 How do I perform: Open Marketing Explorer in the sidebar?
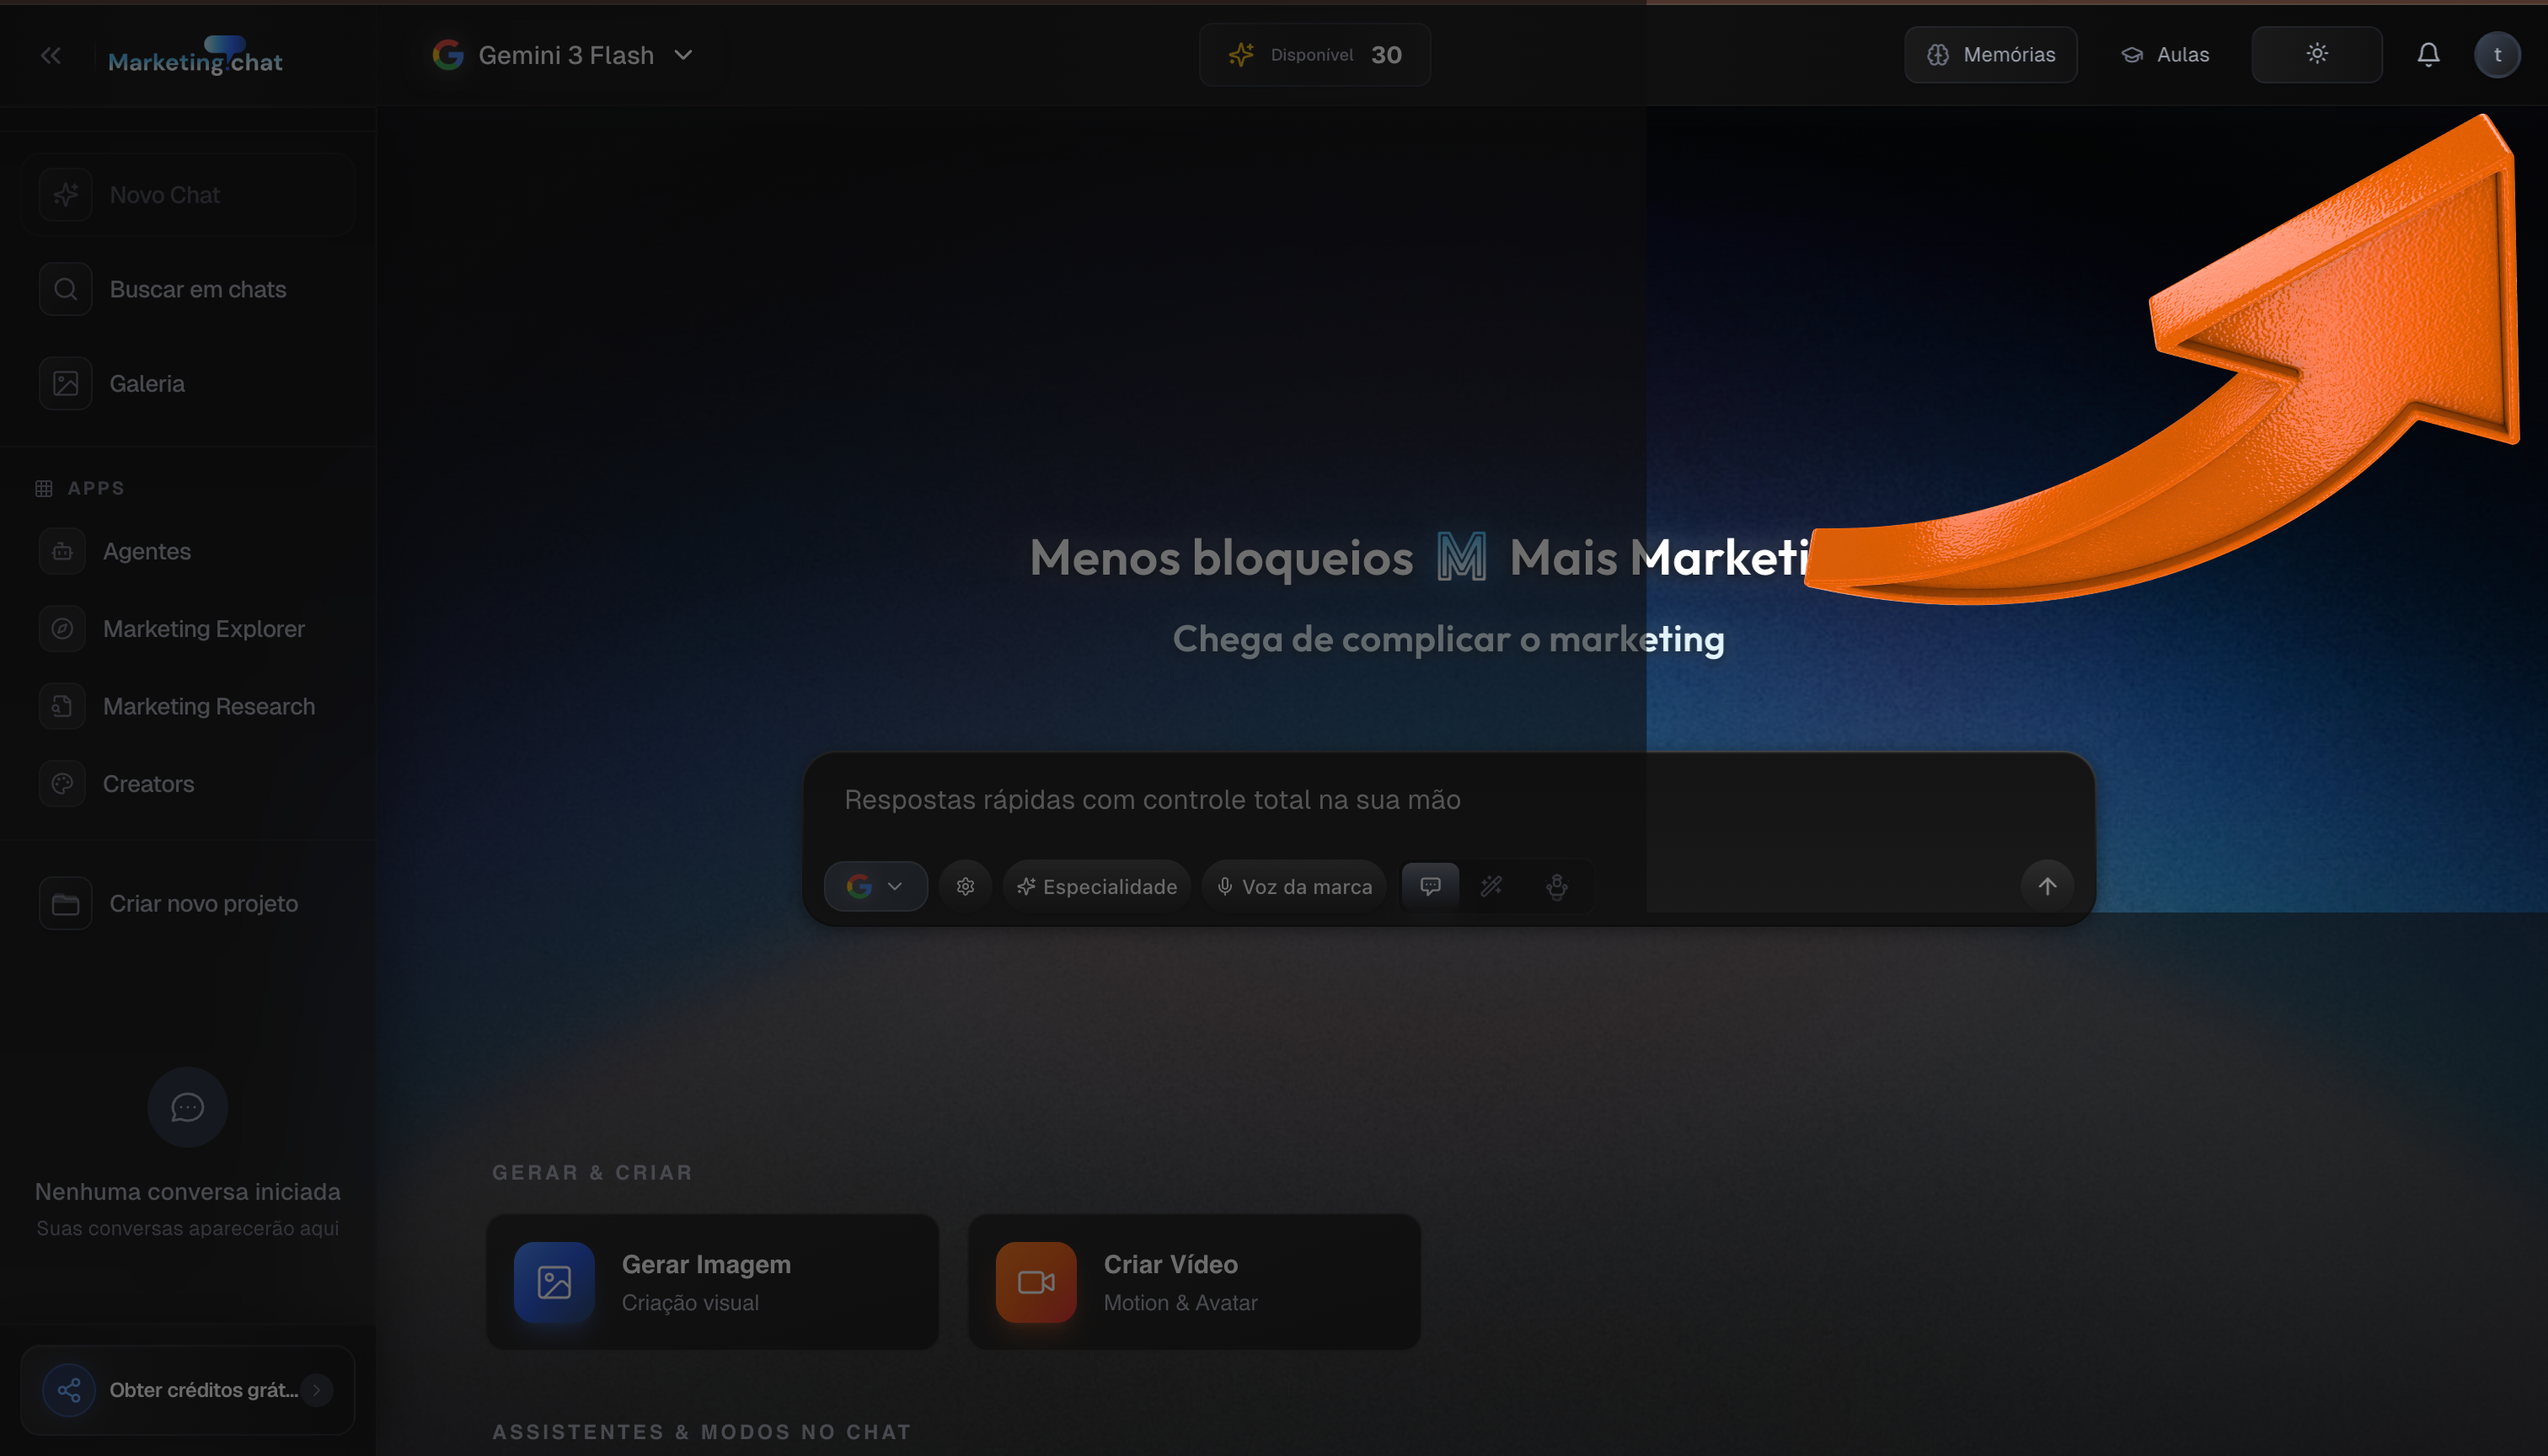coord(203,629)
